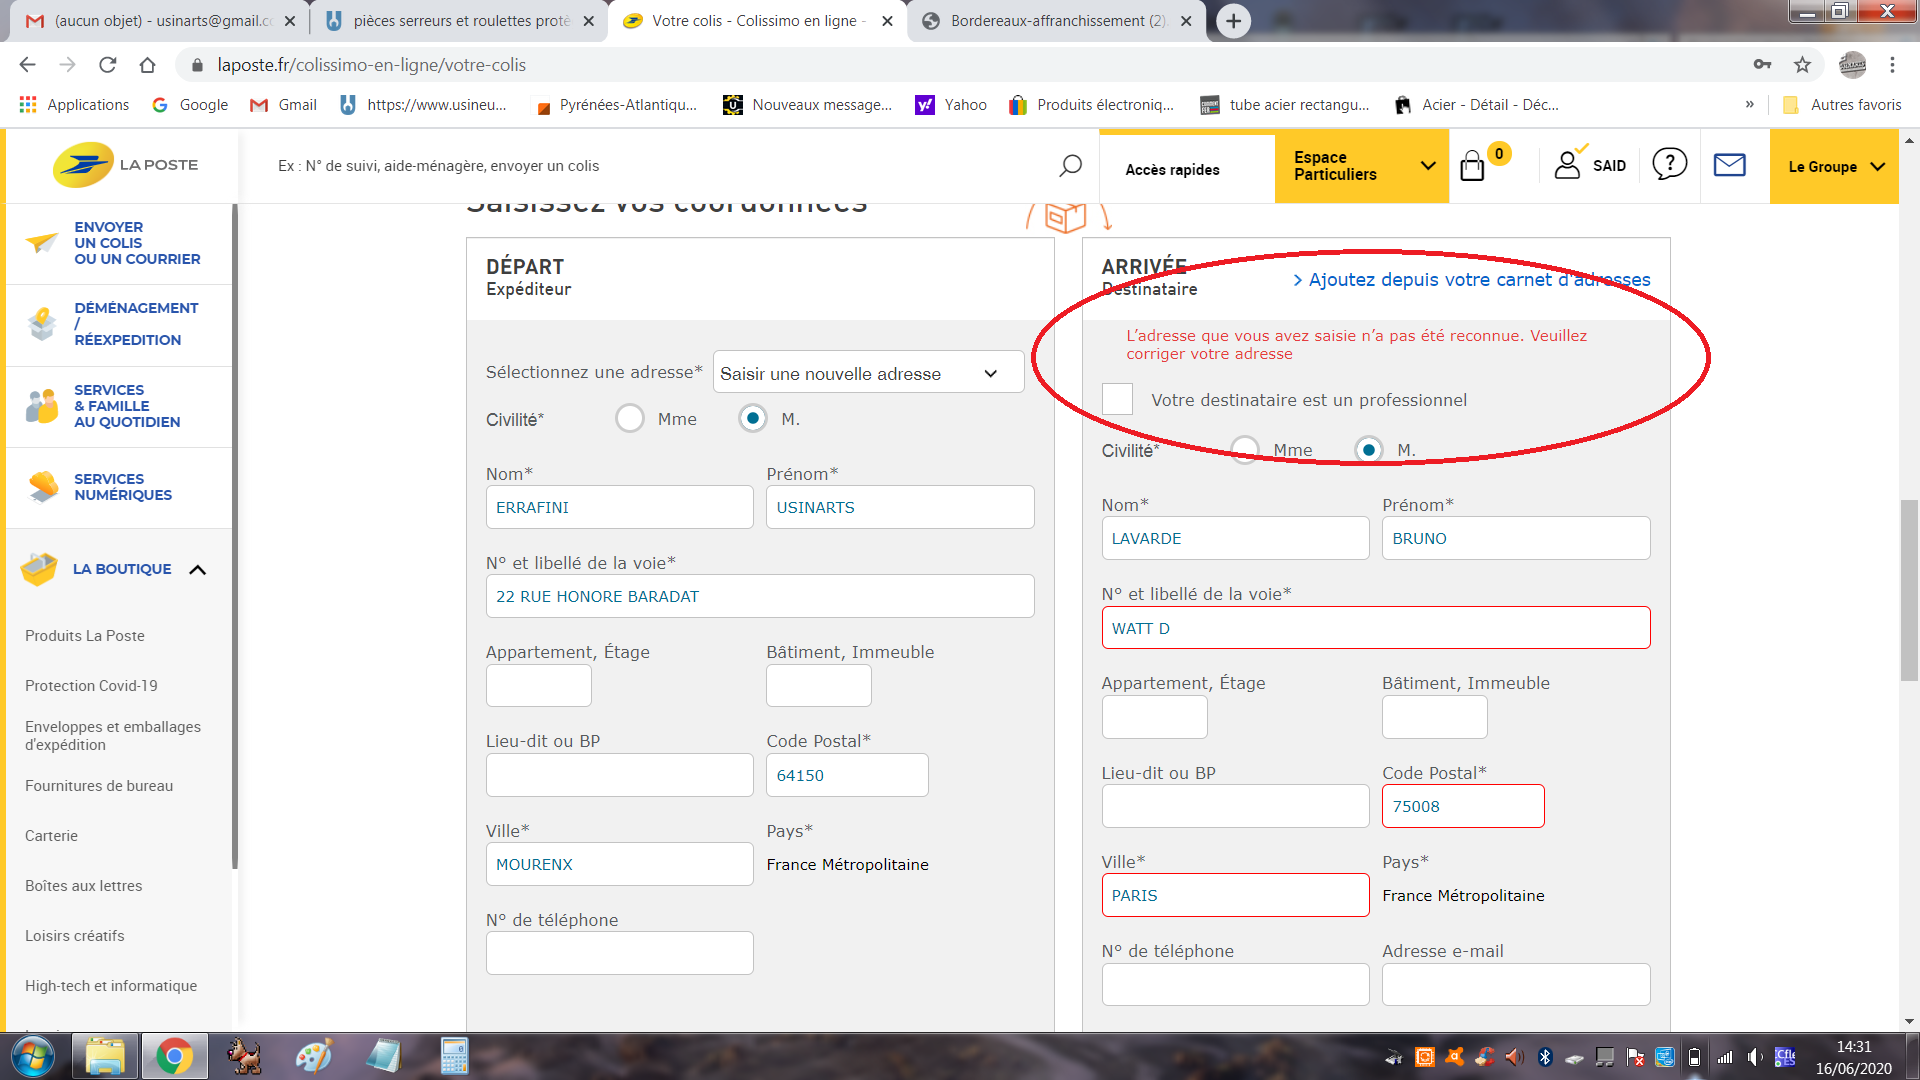The width and height of the screenshot is (1920, 1080).
Task: Switch to the Gmail '(aucun objet)' tab
Action: (160, 21)
